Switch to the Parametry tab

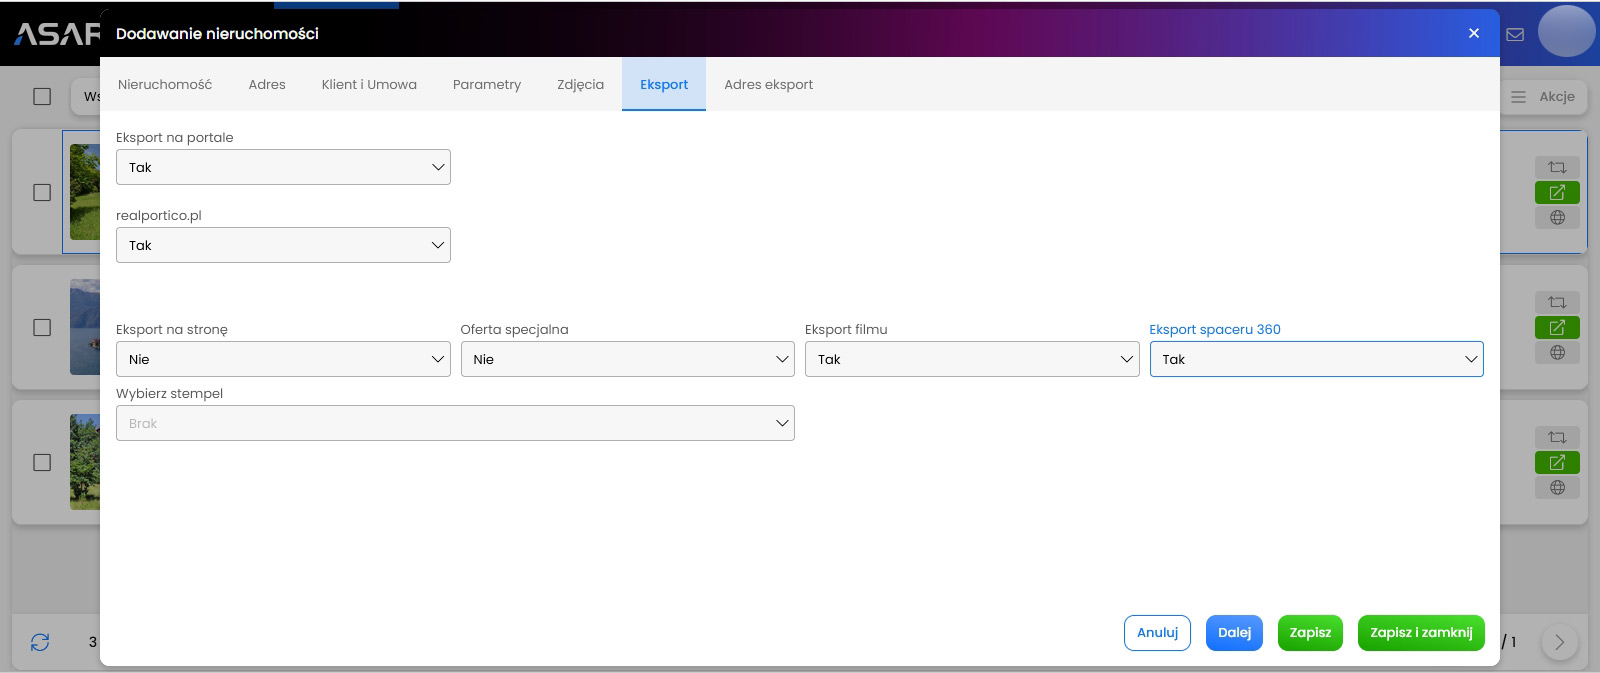click(x=487, y=85)
